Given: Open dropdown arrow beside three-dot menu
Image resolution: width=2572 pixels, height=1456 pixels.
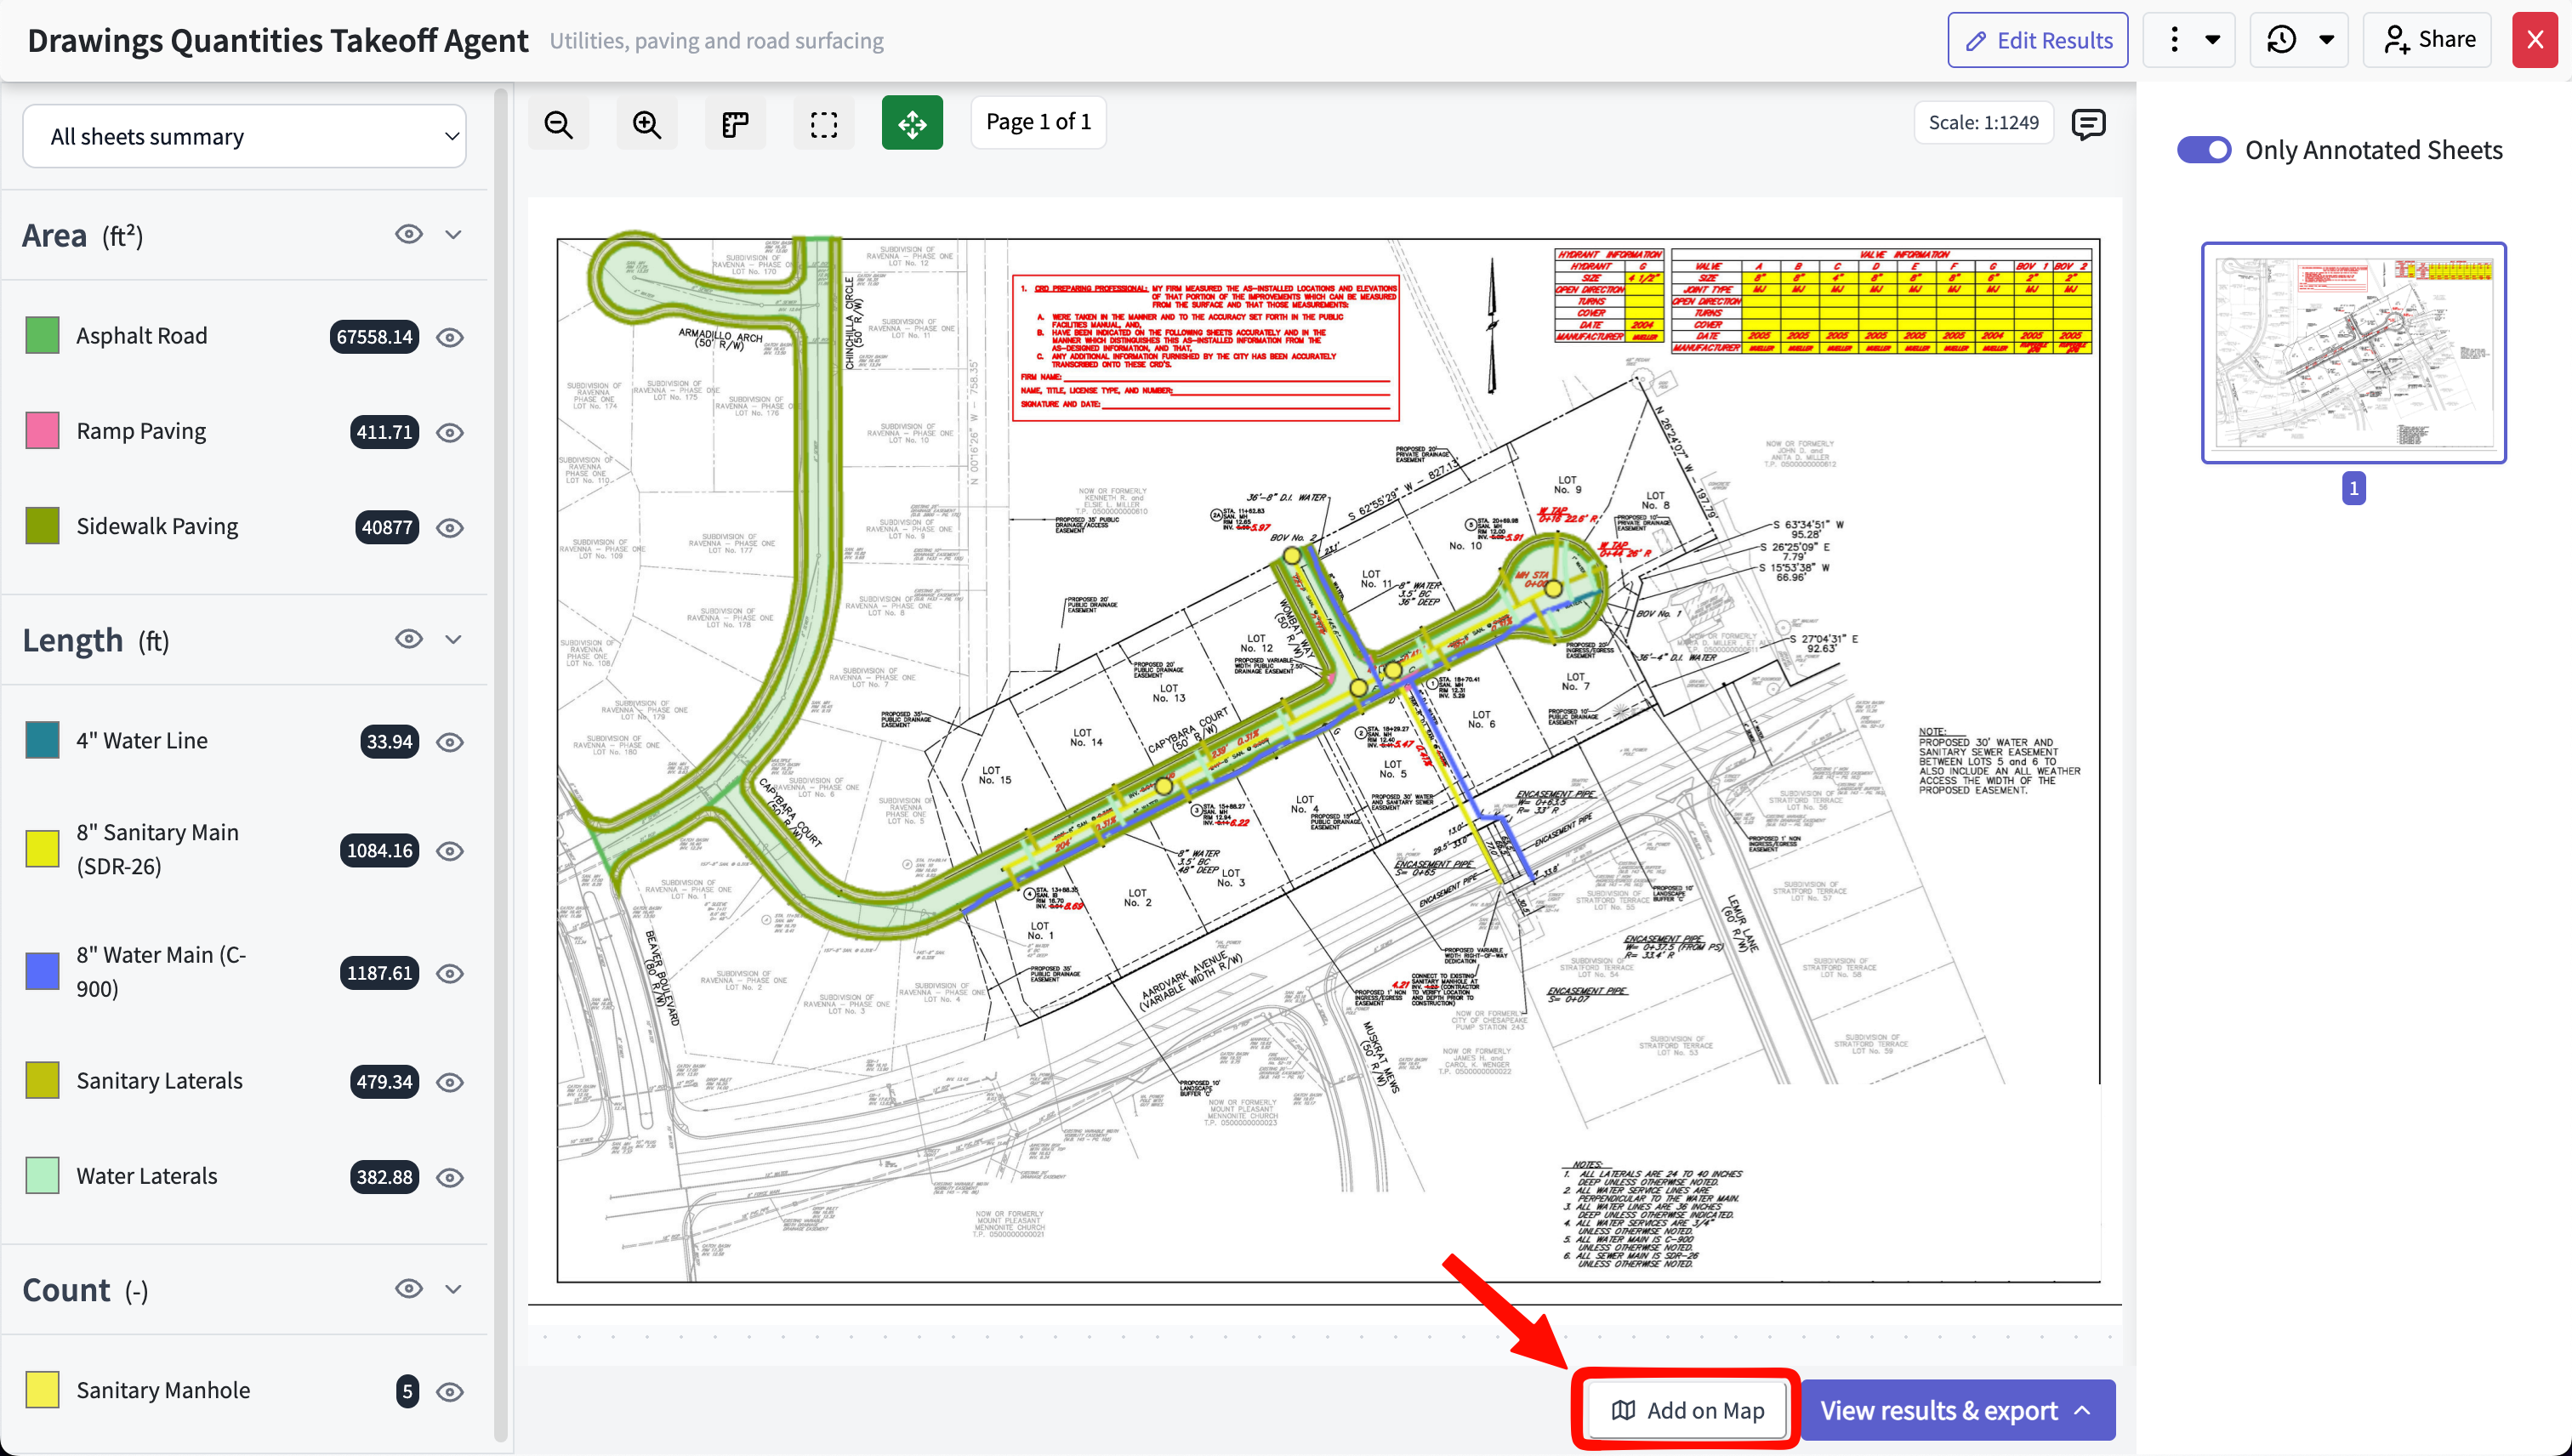Looking at the screenshot, I should point(2213,40).
